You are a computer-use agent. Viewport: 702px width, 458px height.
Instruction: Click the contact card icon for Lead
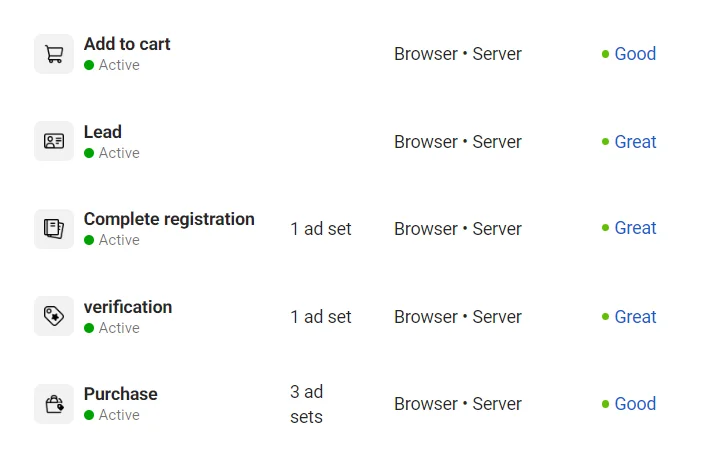click(54, 141)
